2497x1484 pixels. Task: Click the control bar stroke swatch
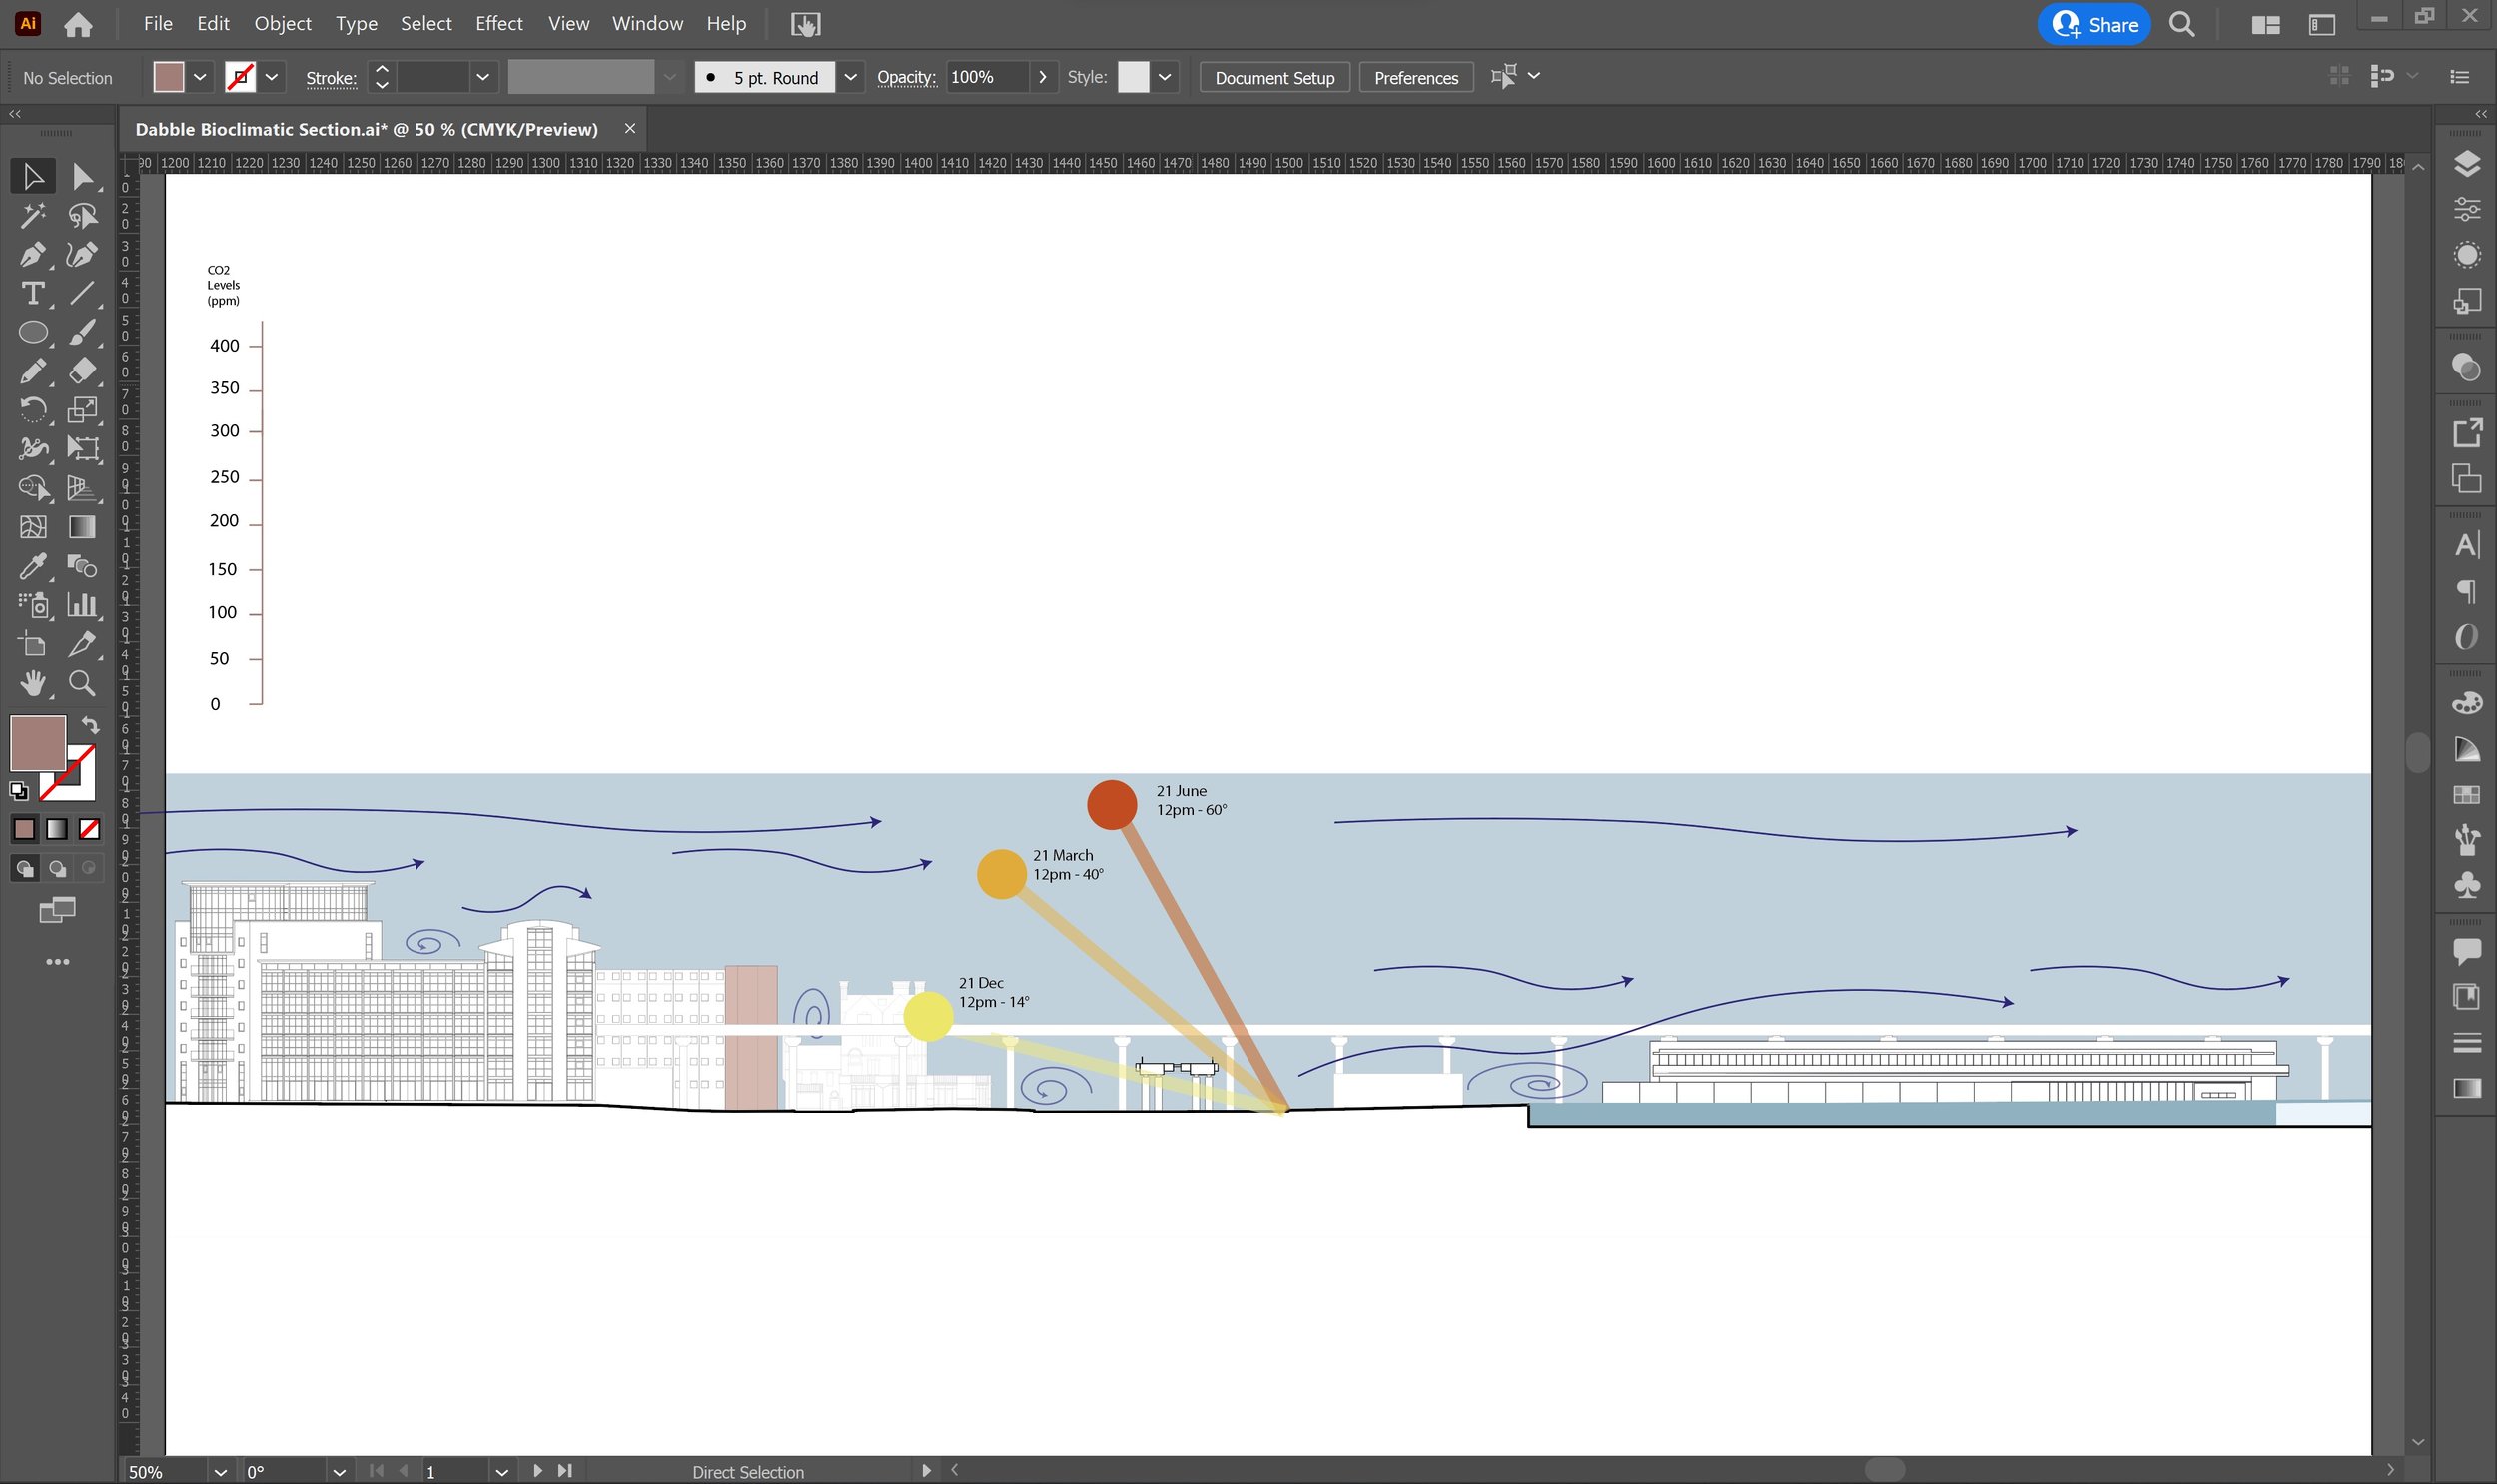point(240,77)
